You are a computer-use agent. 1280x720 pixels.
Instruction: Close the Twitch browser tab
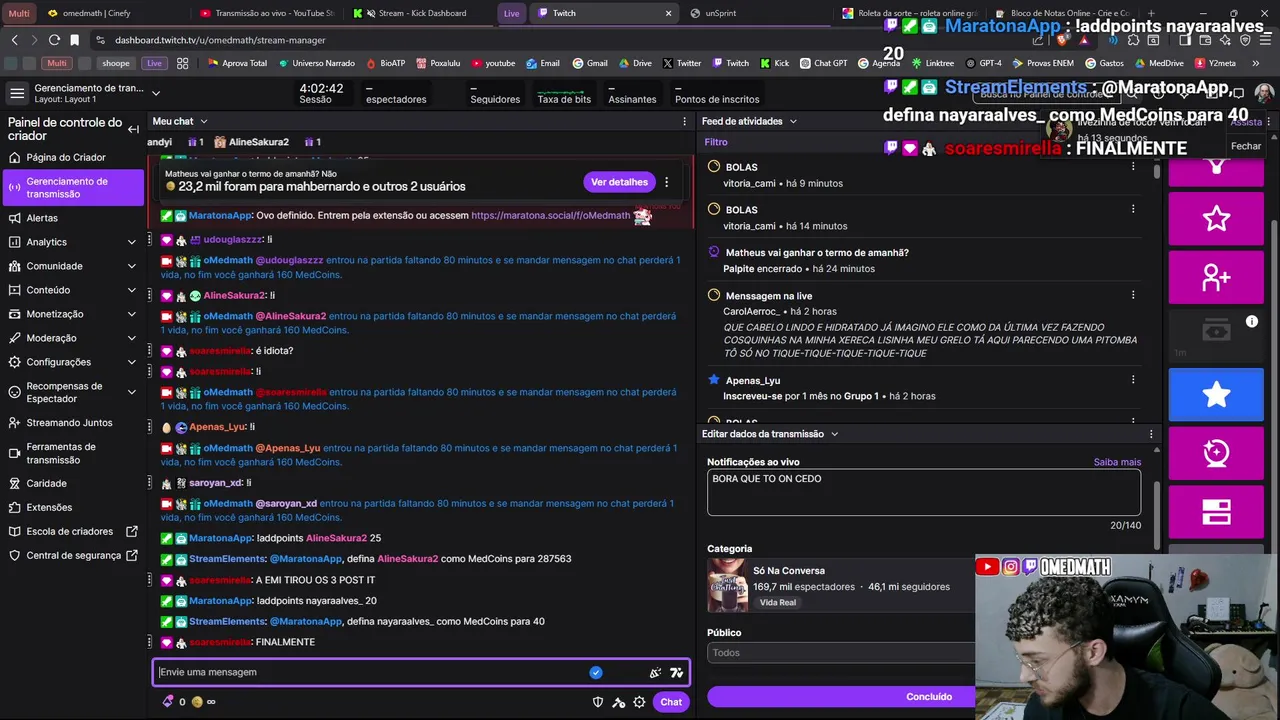[x=669, y=13]
